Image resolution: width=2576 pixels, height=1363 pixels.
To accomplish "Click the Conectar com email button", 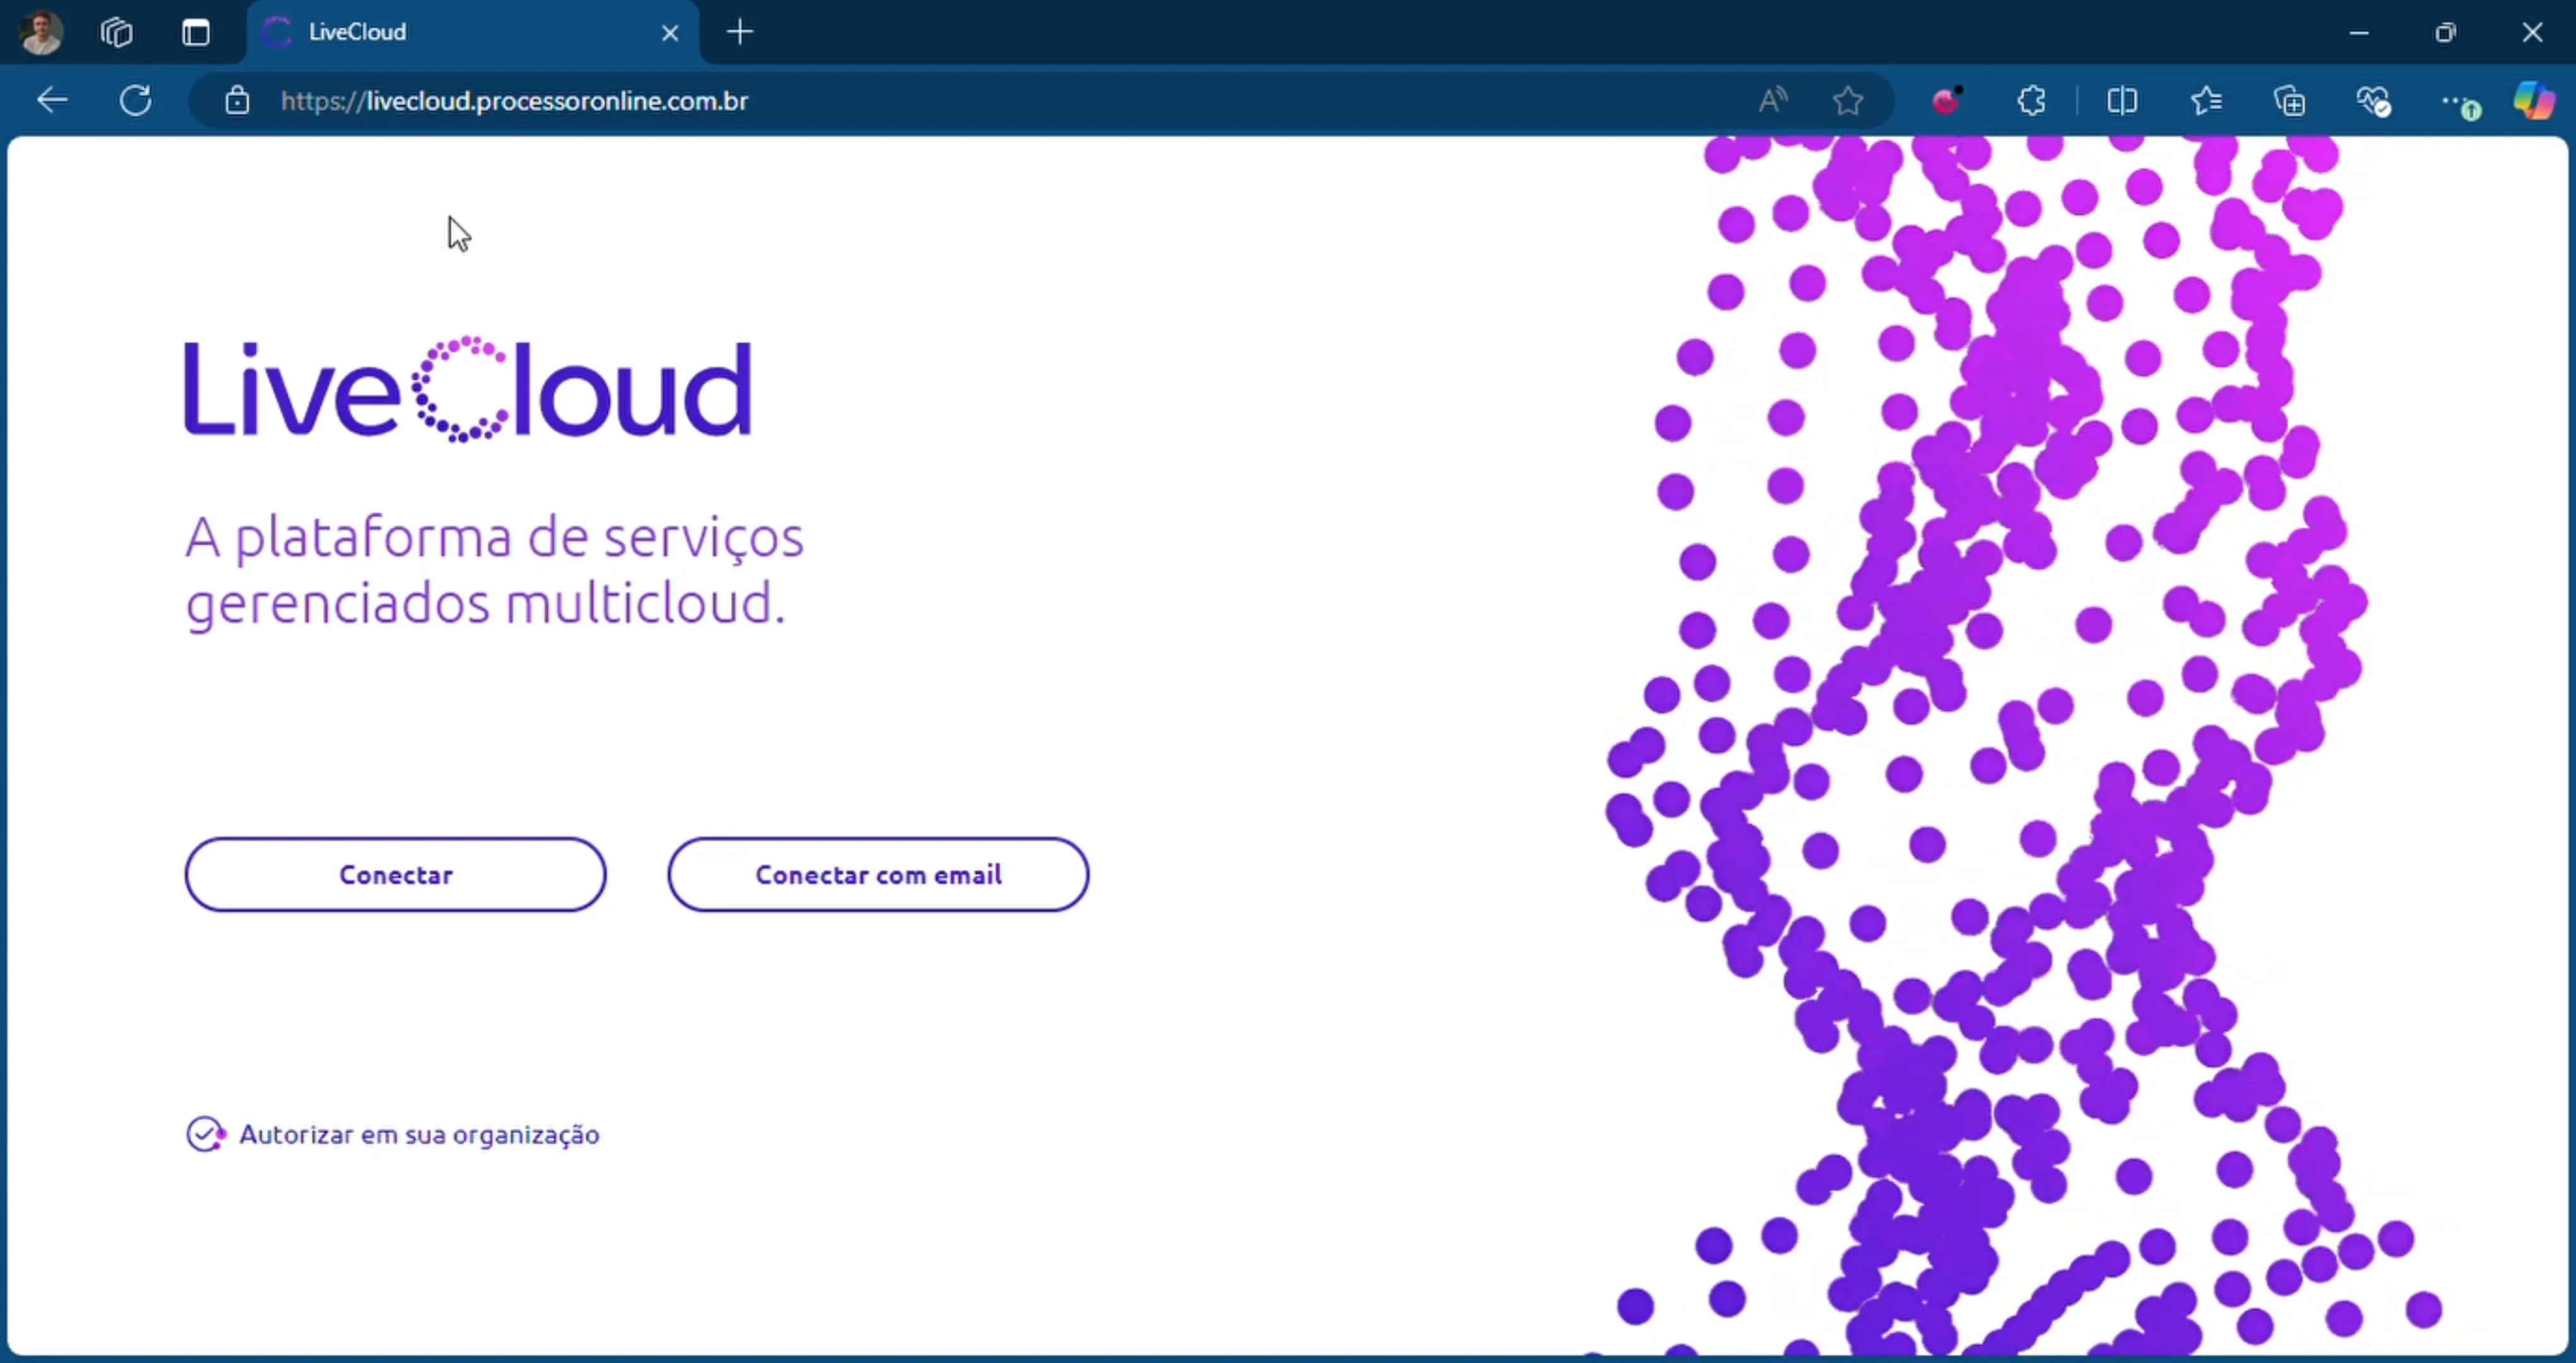I will (x=878, y=874).
